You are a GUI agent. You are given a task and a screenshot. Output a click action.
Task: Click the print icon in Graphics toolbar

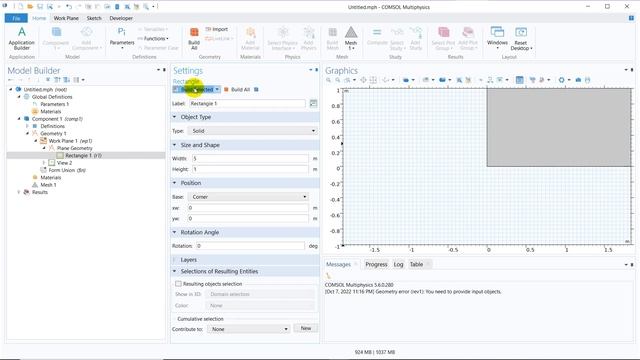click(588, 80)
